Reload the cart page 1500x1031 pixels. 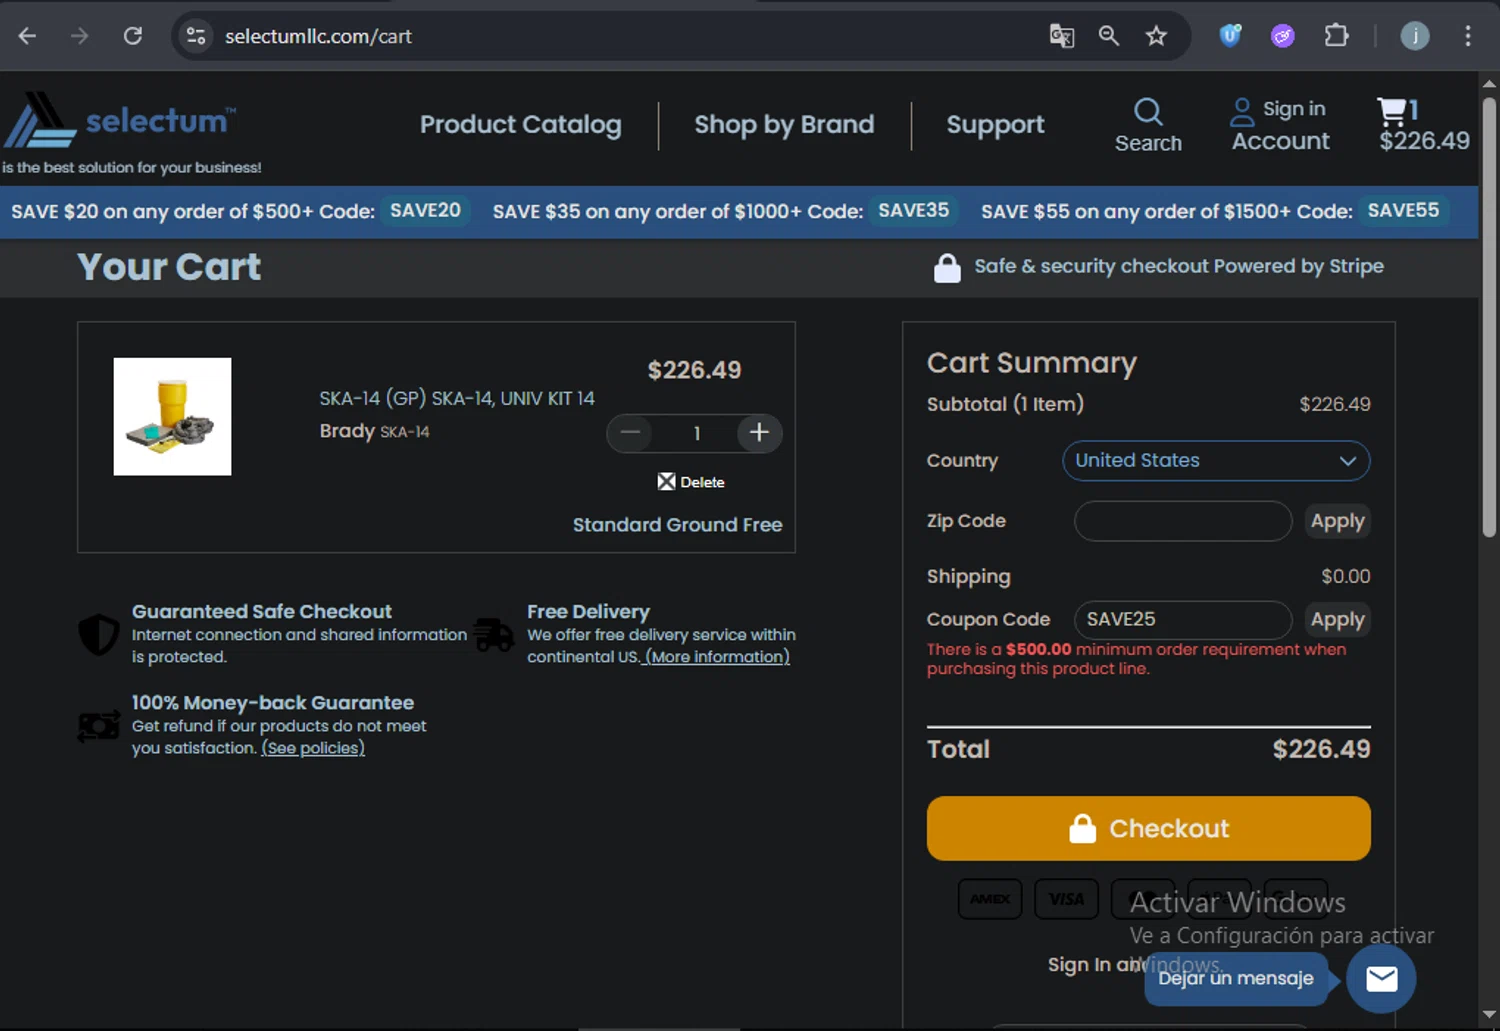pos(132,36)
